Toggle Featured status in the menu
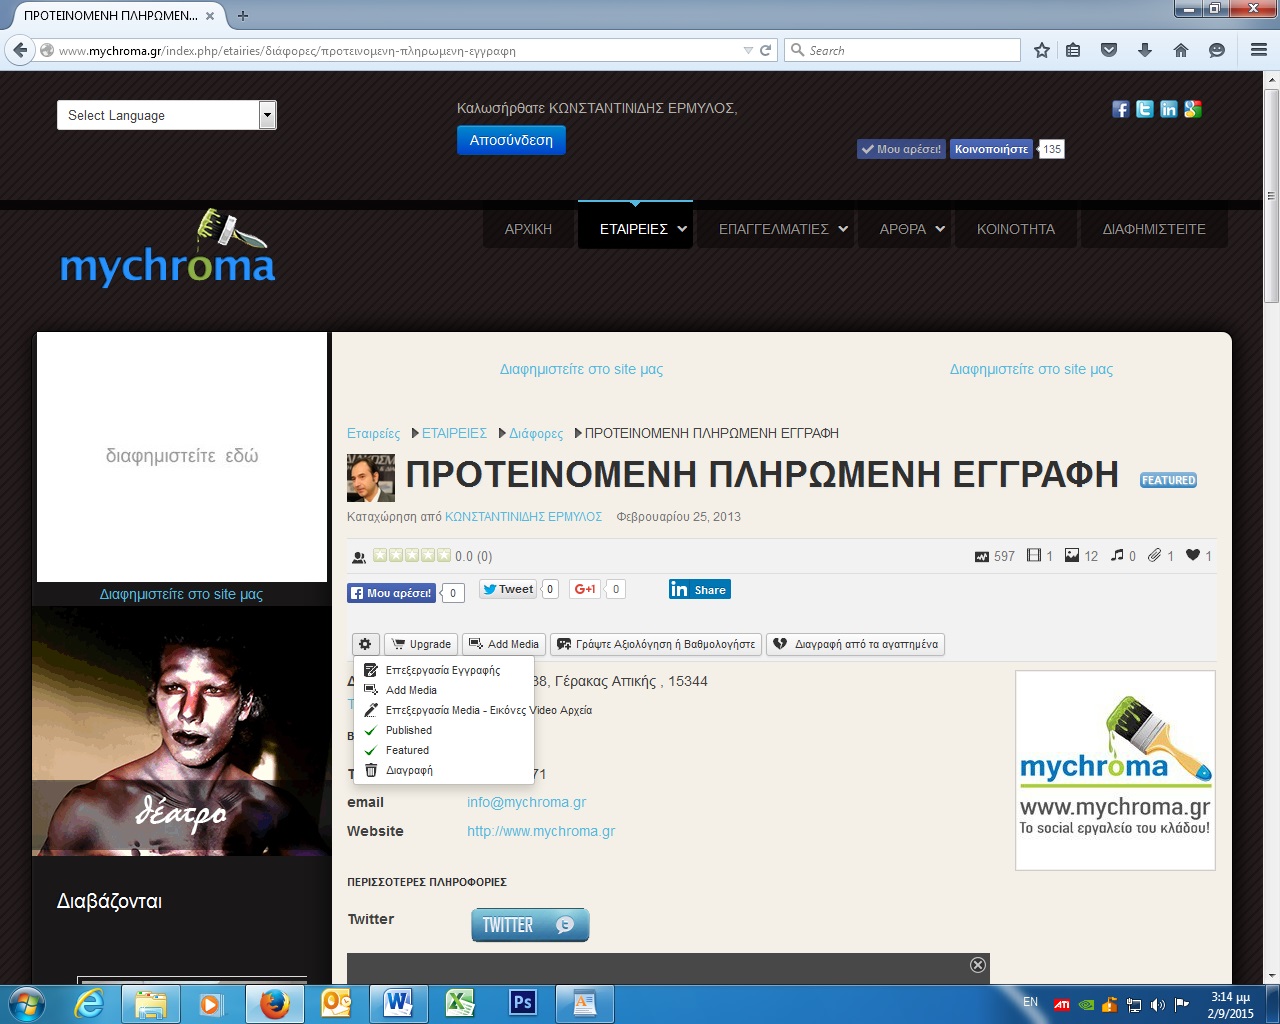1280x1024 pixels. (x=407, y=750)
